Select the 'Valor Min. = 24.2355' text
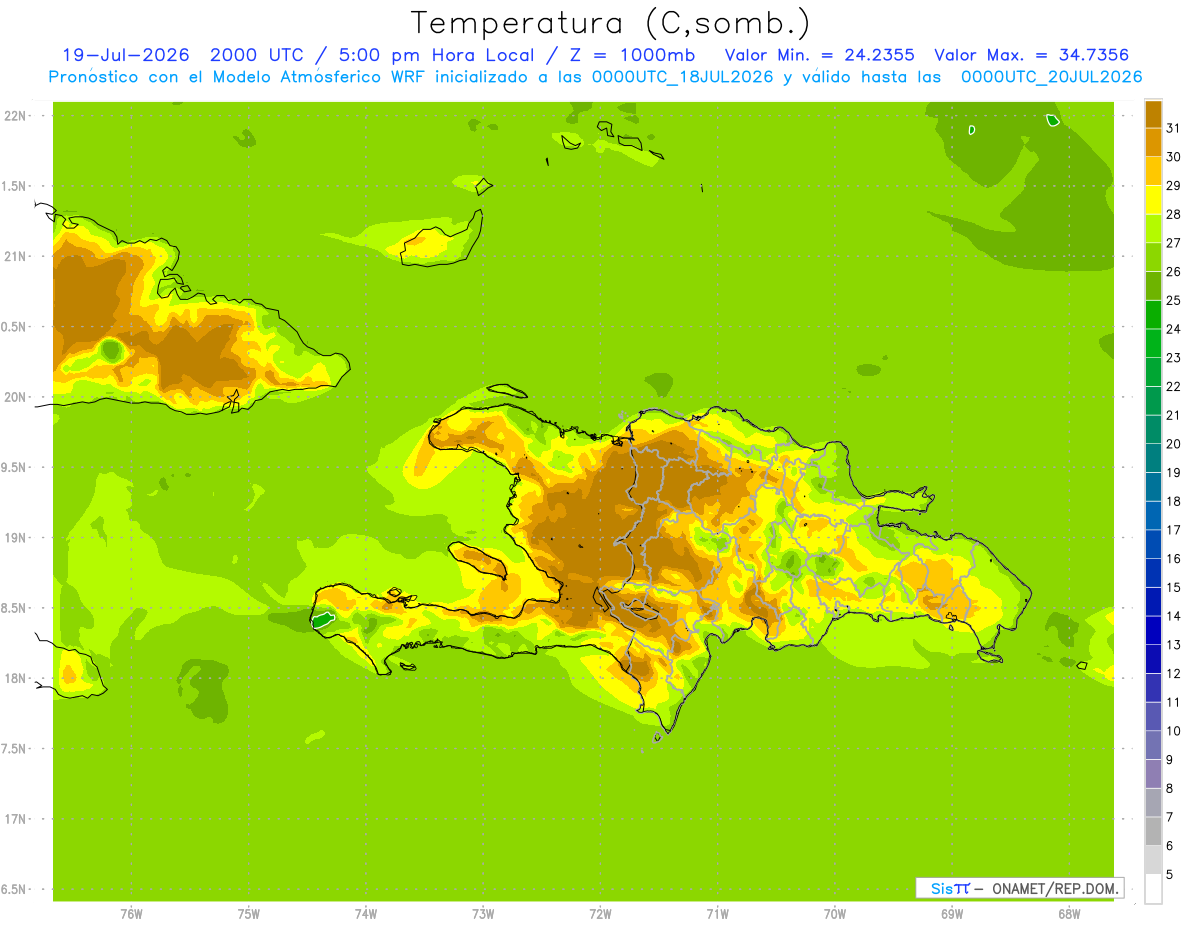This screenshot has height=927, width=1200. pyautogui.click(x=819, y=55)
